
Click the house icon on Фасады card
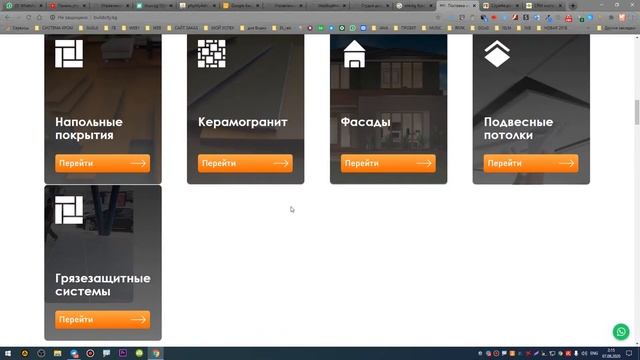tap(354, 53)
